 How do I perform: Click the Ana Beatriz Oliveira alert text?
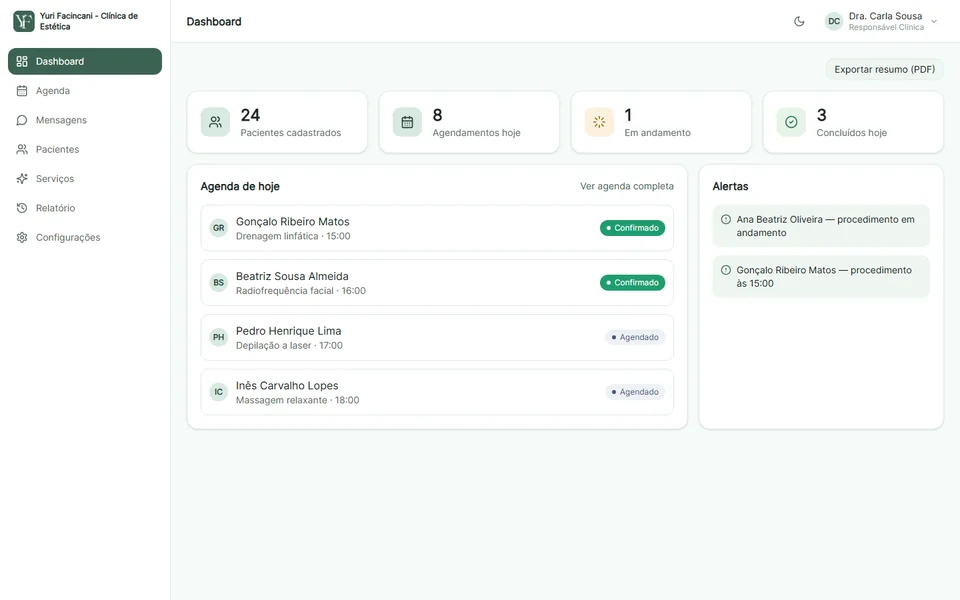pyautogui.click(x=825, y=226)
